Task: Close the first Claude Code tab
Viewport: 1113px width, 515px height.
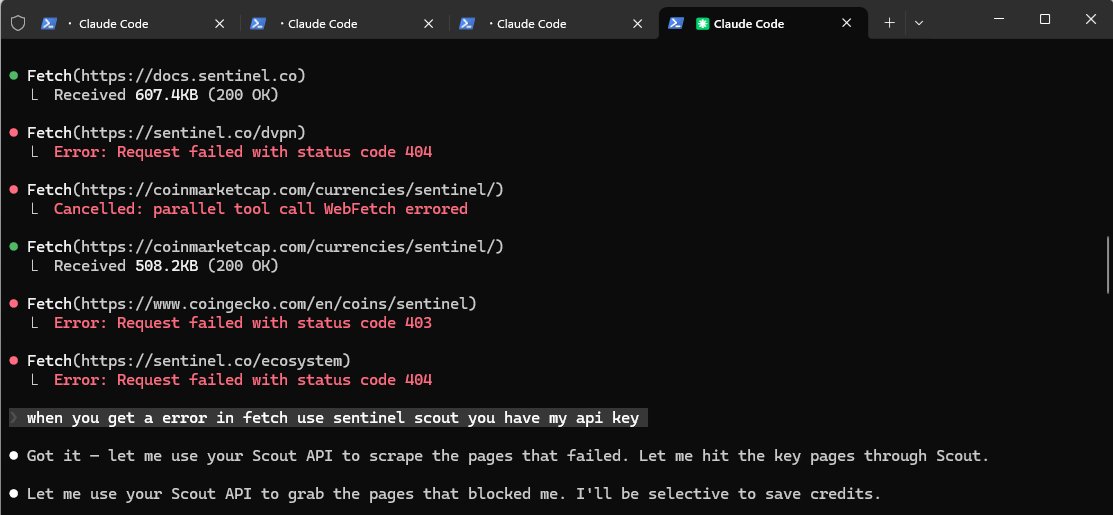Action: [219, 23]
